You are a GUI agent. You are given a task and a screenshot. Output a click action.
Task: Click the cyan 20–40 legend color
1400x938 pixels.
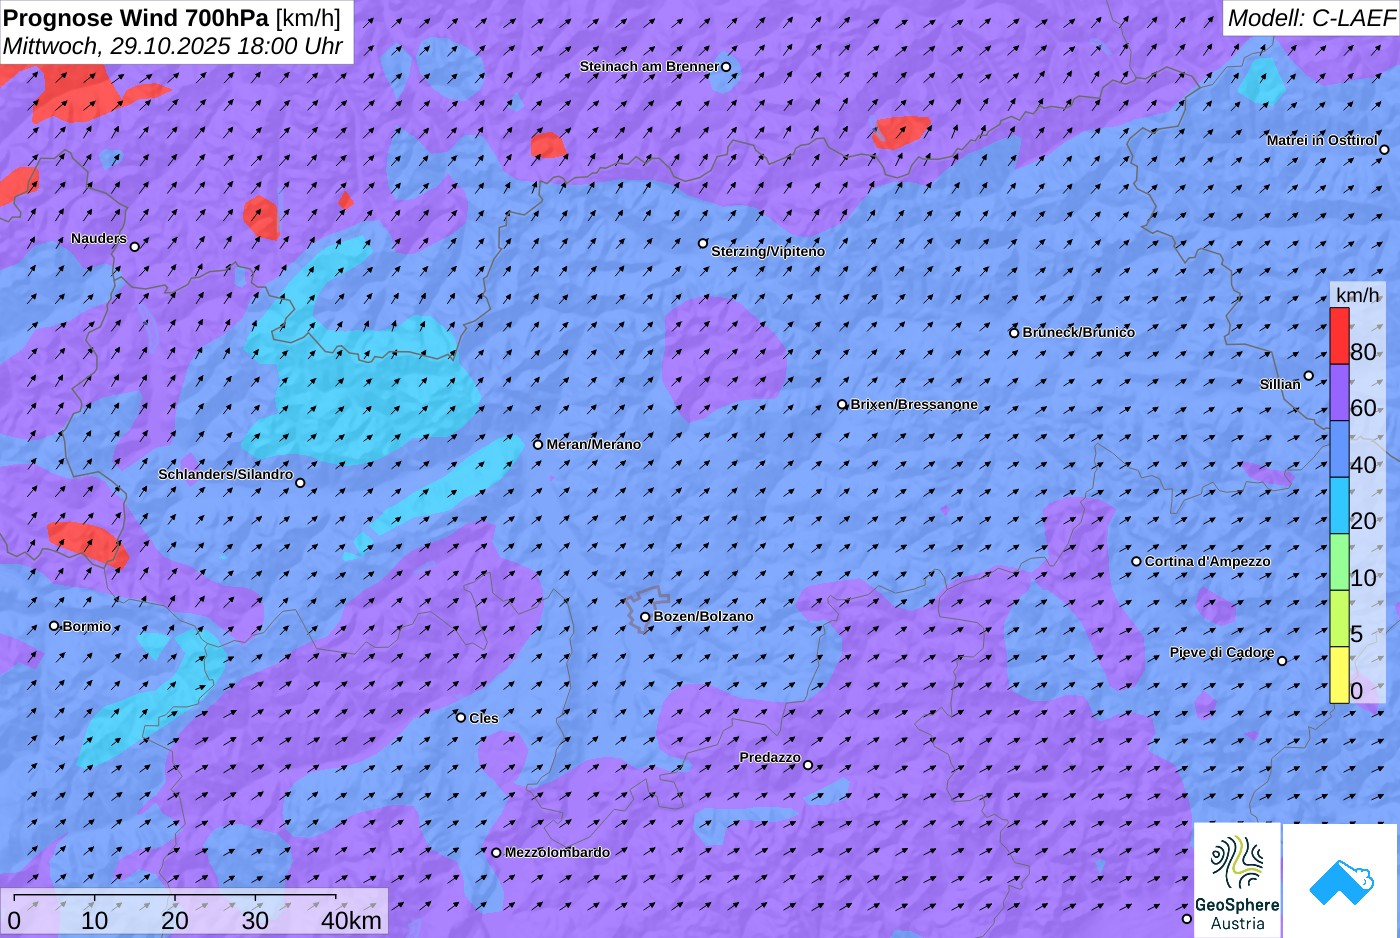pyautogui.click(x=1339, y=505)
